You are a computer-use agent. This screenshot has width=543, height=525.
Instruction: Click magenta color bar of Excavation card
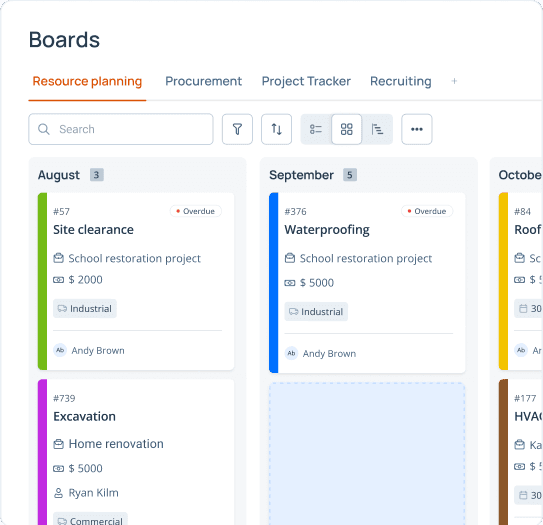click(42, 452)
